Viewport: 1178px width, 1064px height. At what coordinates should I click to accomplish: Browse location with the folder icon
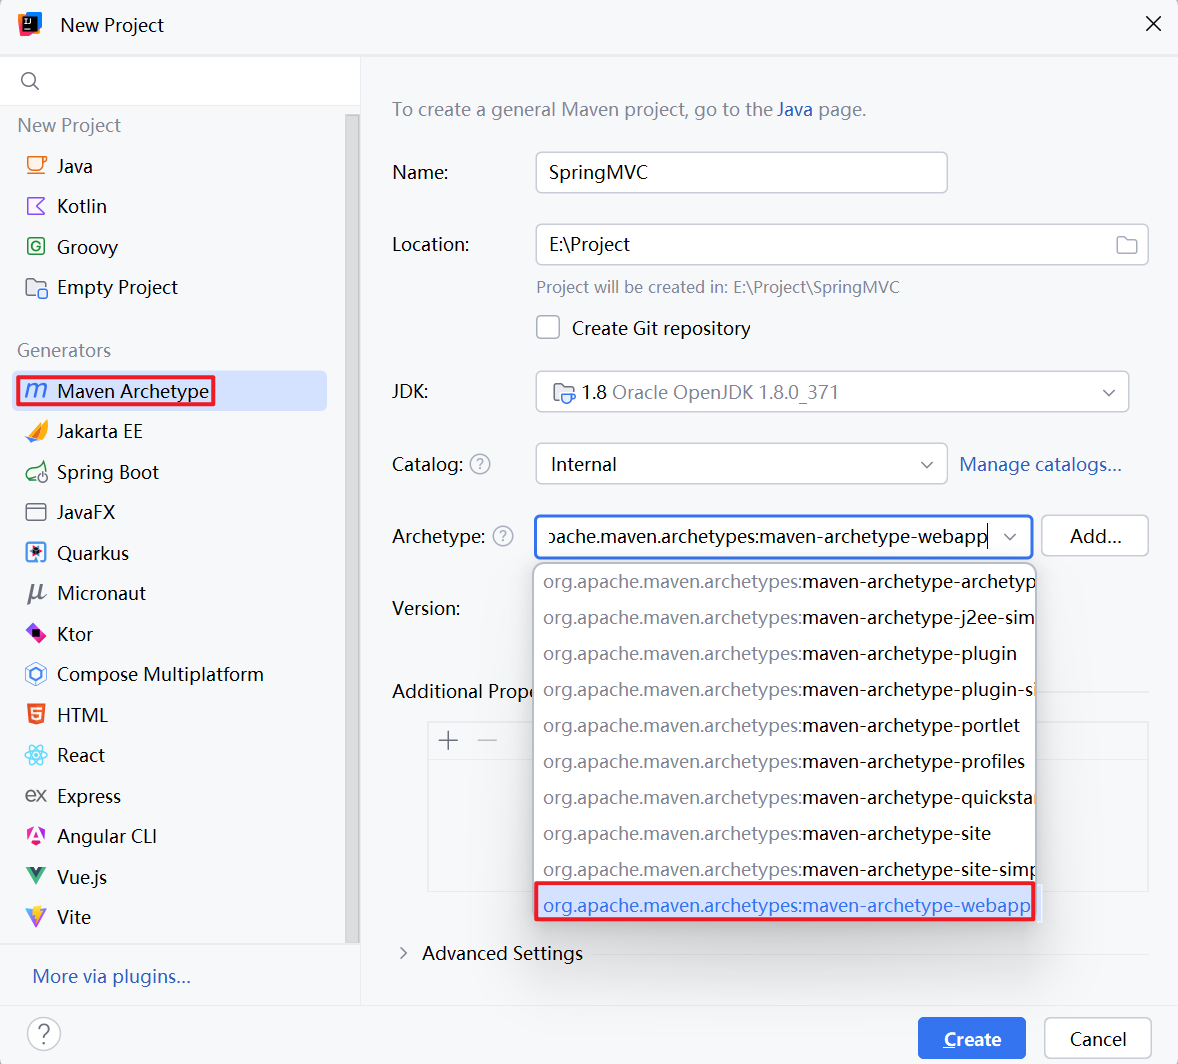(x=1126, y=245)
